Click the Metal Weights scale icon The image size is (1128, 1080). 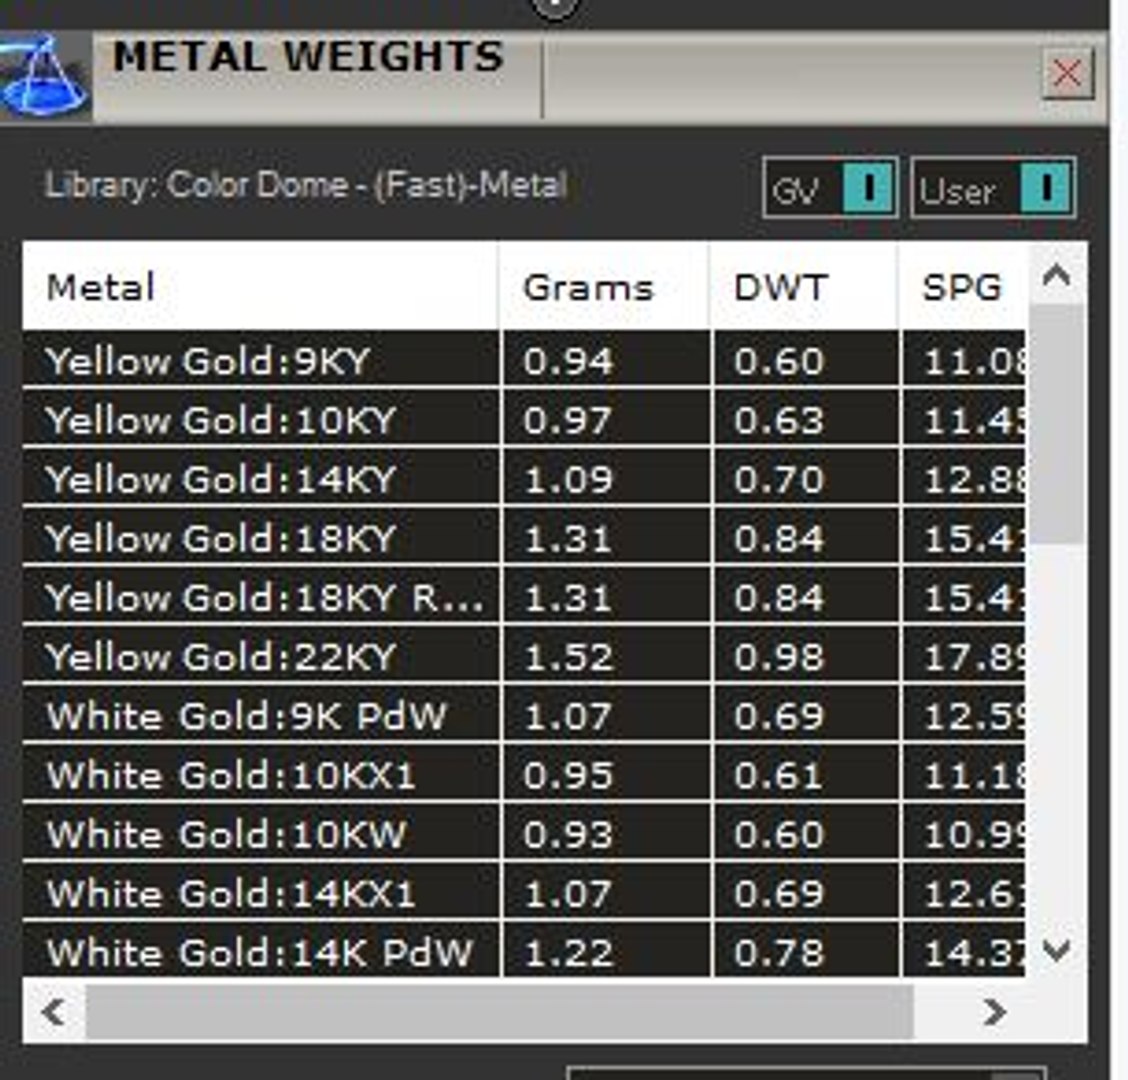point(45,77)
